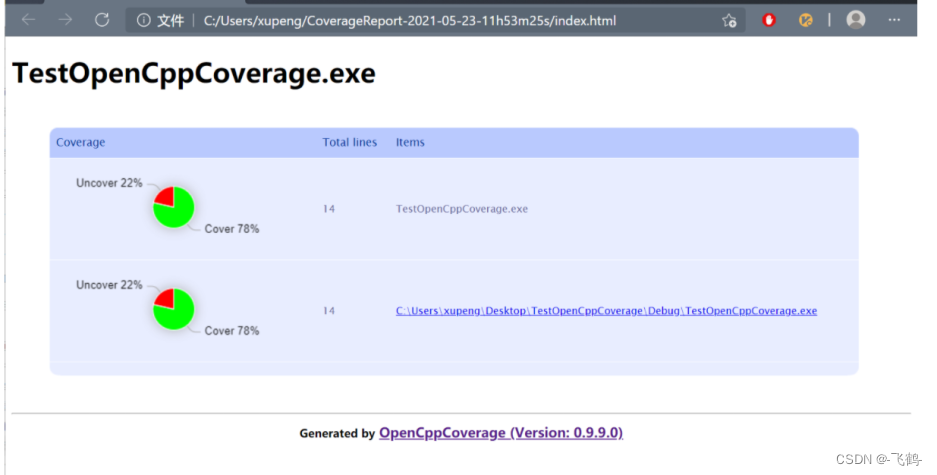Click the second row's coverage pie chart
Screen dimensions: 937x475
point(173,309)
